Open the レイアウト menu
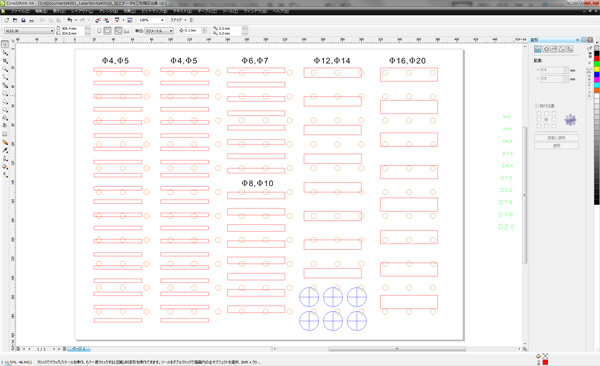Image resolution: width=600 pixels, height=366 pixels. tap(82, 11)
